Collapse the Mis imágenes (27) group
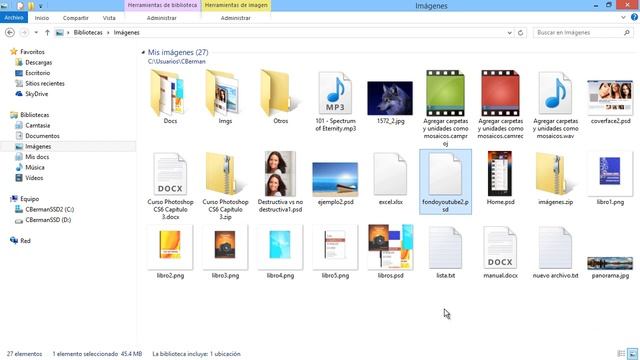Image resolution: width=640 pixels, height=360 pixels. click(x=143, y=52)
